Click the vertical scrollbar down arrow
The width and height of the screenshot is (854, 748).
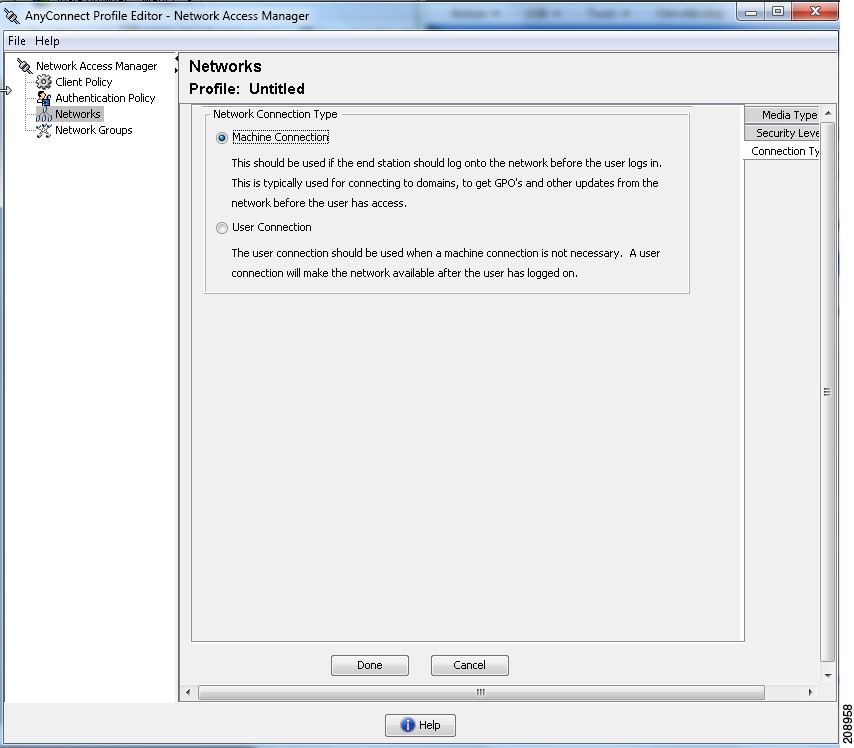tap(828, 676)
